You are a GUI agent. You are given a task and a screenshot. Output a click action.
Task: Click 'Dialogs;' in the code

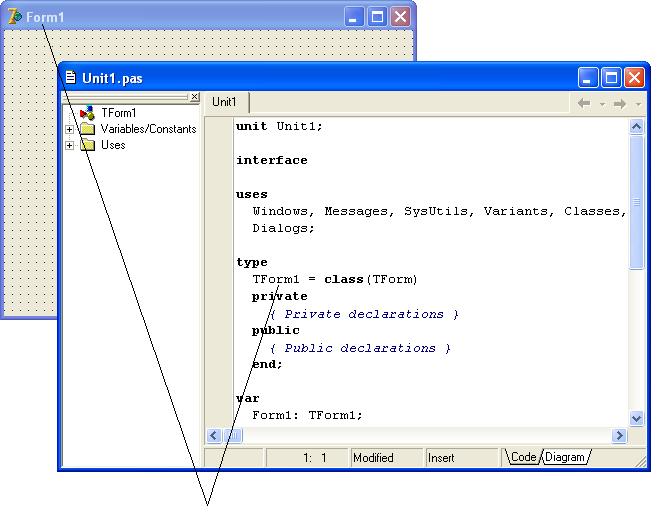[283, 228]
